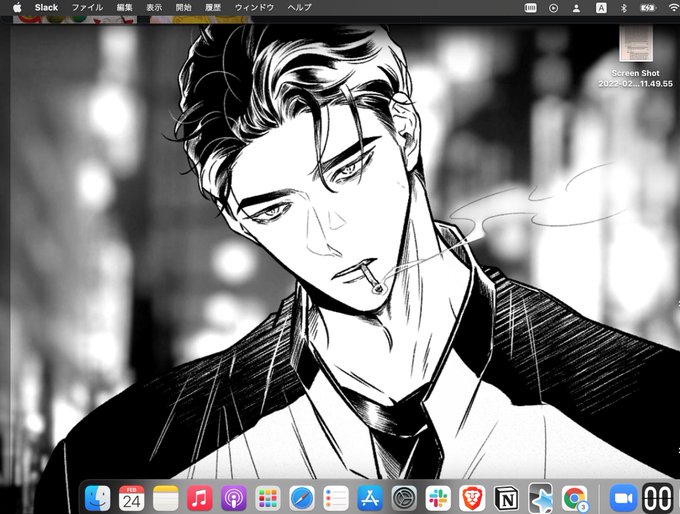Click the Now Playing menu bar icon
The height and width of the screenshot is (514, 680).
click(x=553, y=8)
